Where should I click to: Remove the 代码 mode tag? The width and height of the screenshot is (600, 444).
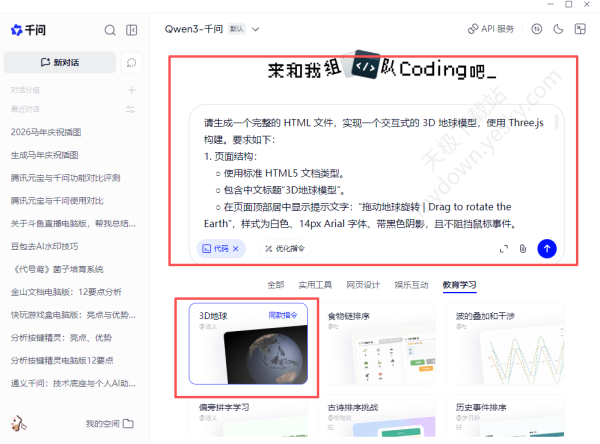coord(235,248)
